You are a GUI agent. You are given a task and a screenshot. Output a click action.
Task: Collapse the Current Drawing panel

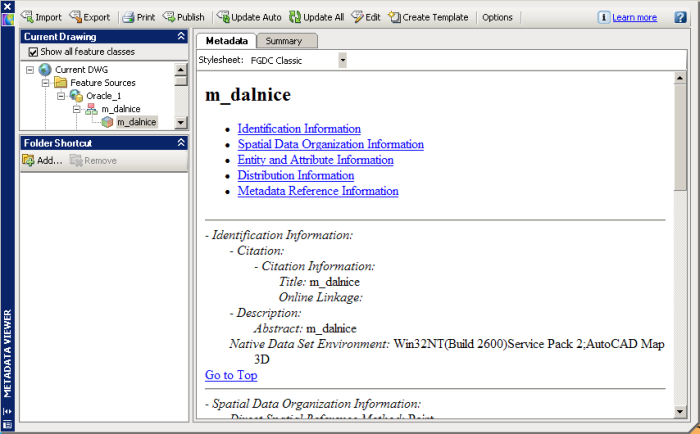(x=181, y=36)
